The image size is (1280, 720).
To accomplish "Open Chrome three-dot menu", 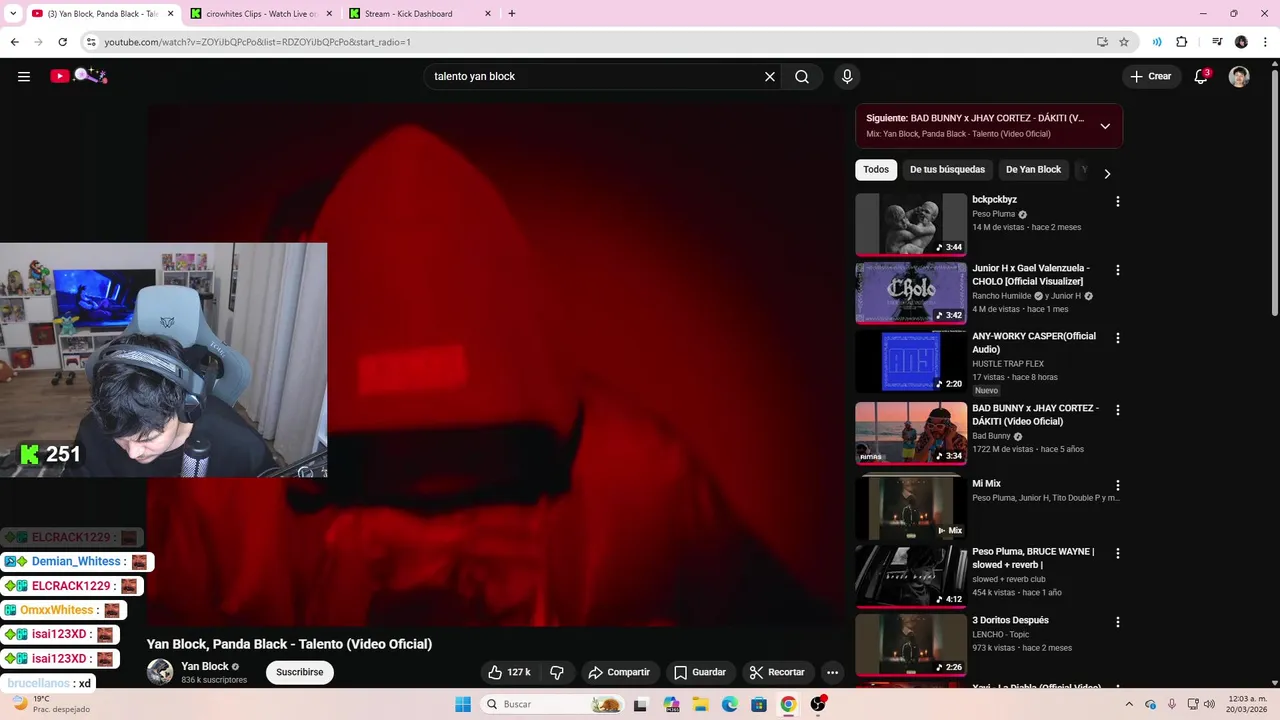I will (1265, 42).
